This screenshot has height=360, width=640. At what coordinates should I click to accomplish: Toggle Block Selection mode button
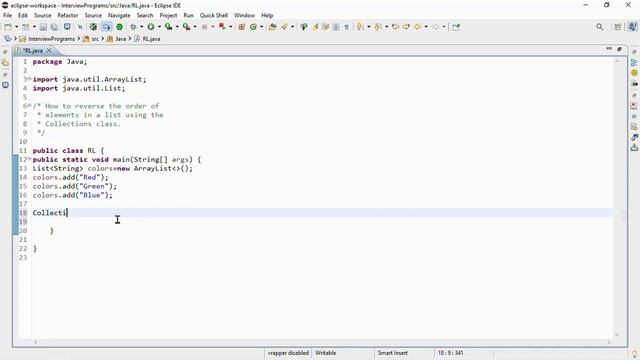[x=336, y=27]
